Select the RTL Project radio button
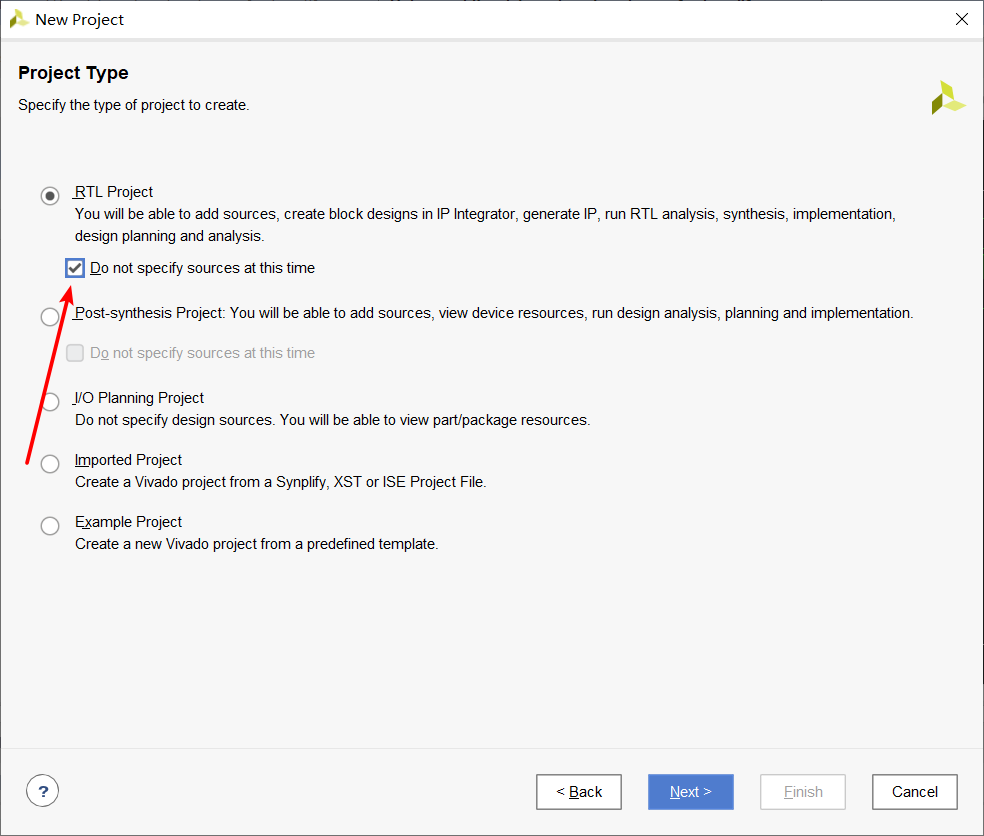This screenshot has width=984, height=836. pyautogui.click(x=50, y=195)
